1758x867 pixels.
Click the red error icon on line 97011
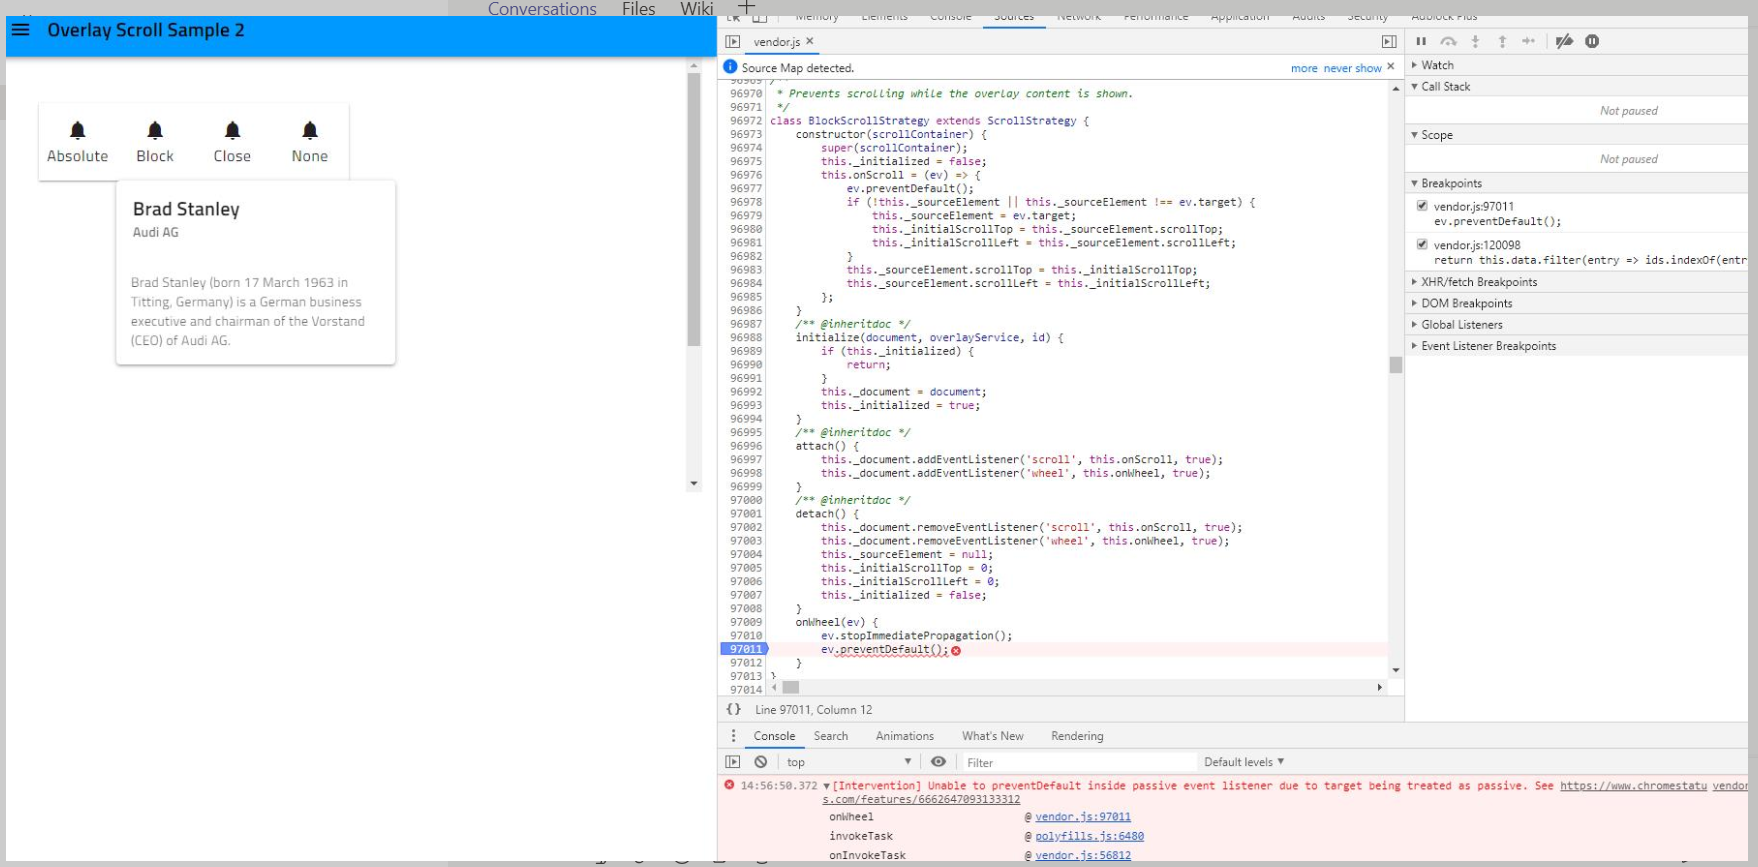[x=956, y=650]
